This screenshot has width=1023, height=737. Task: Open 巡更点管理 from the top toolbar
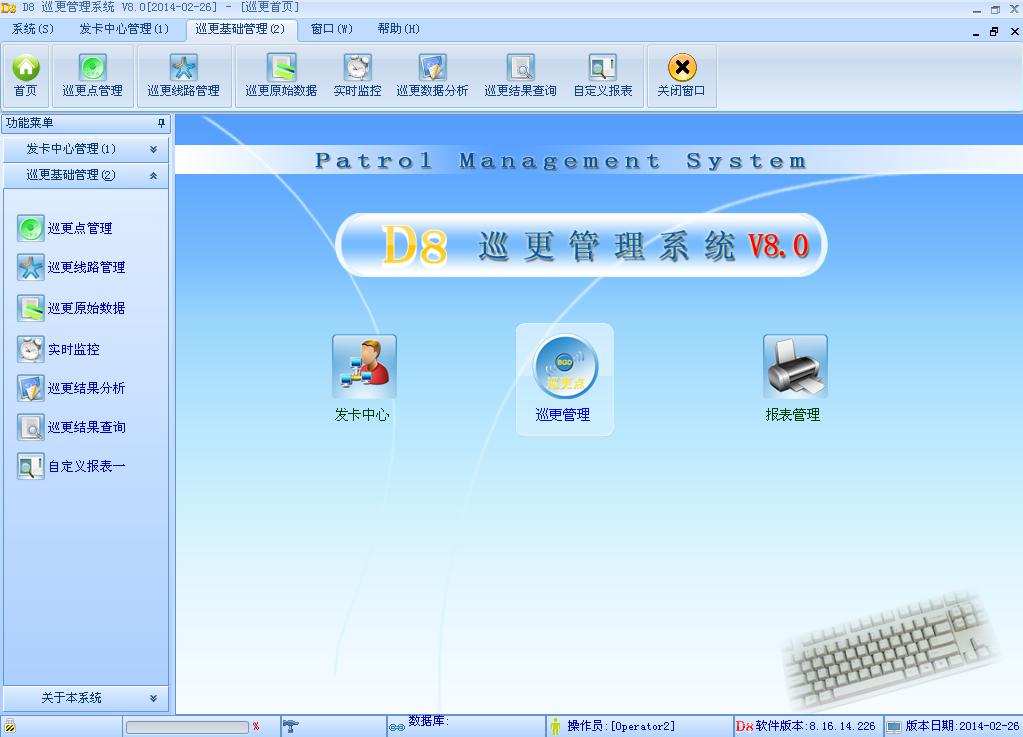click(x=93, y=75)
